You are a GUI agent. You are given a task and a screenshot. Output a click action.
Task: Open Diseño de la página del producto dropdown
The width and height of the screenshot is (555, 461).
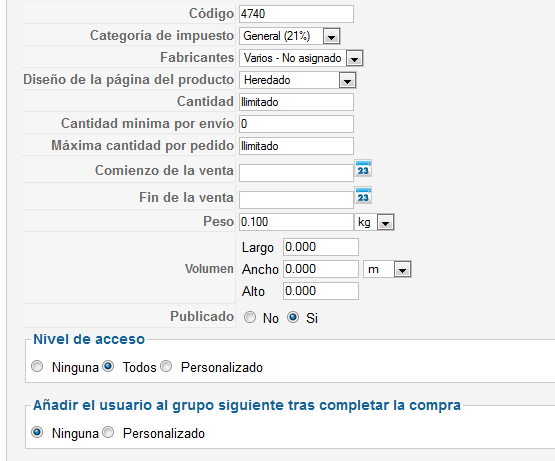(298, 80)
